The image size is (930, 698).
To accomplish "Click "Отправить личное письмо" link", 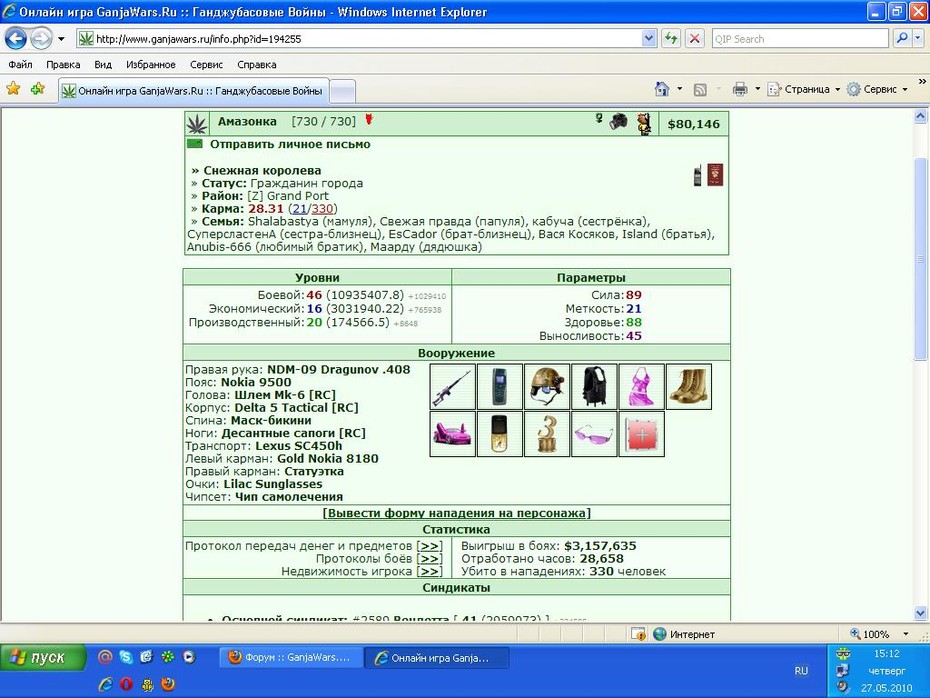I will [x=290, y=144].
